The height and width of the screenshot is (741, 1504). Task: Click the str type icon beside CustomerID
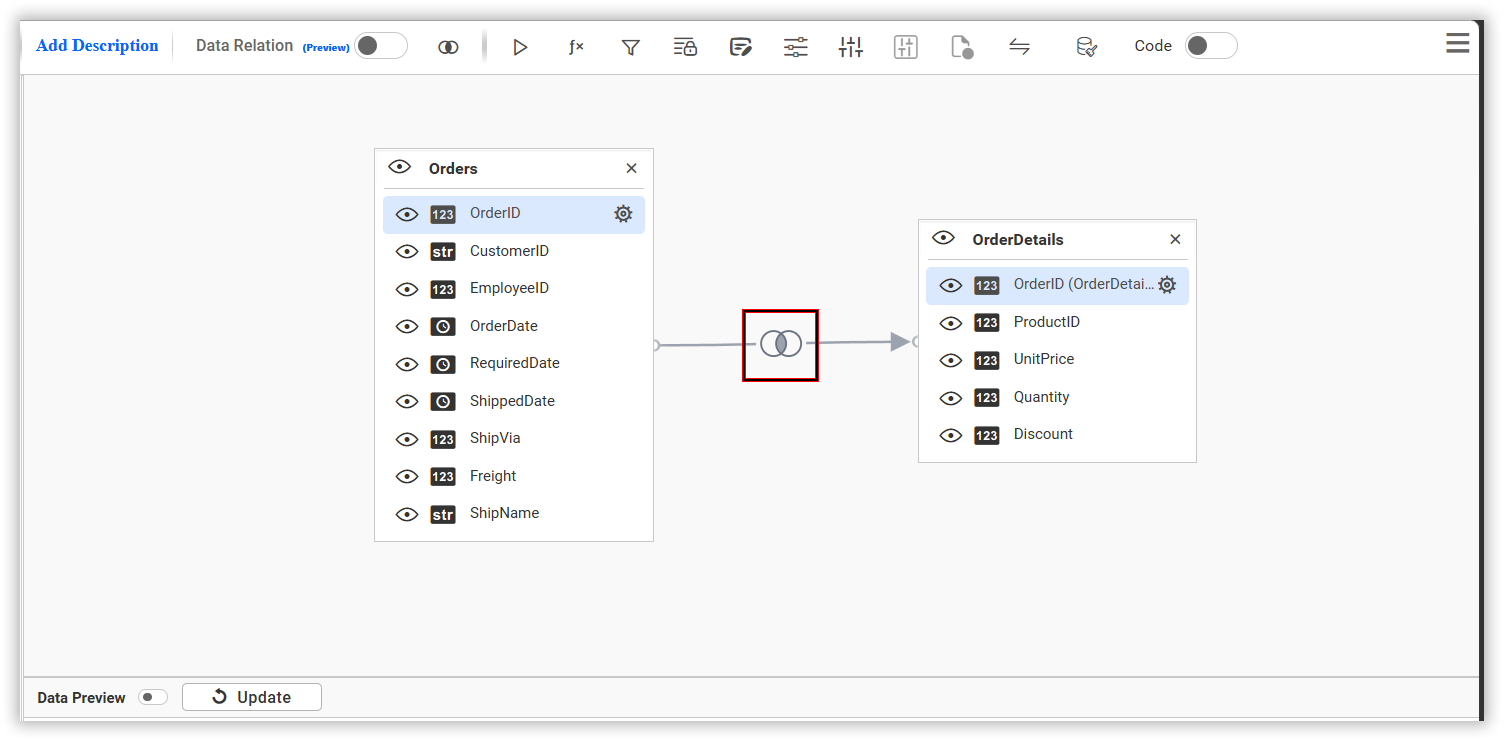pos(443,252)
